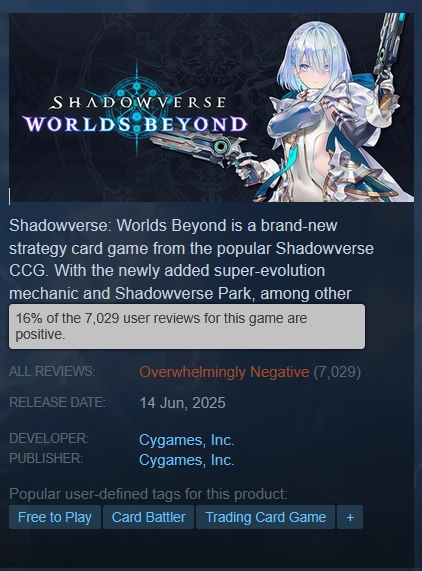Click the PUBLISHER label
The height and width of the screenshot is (571, 422).
click(x=46, y=458)
